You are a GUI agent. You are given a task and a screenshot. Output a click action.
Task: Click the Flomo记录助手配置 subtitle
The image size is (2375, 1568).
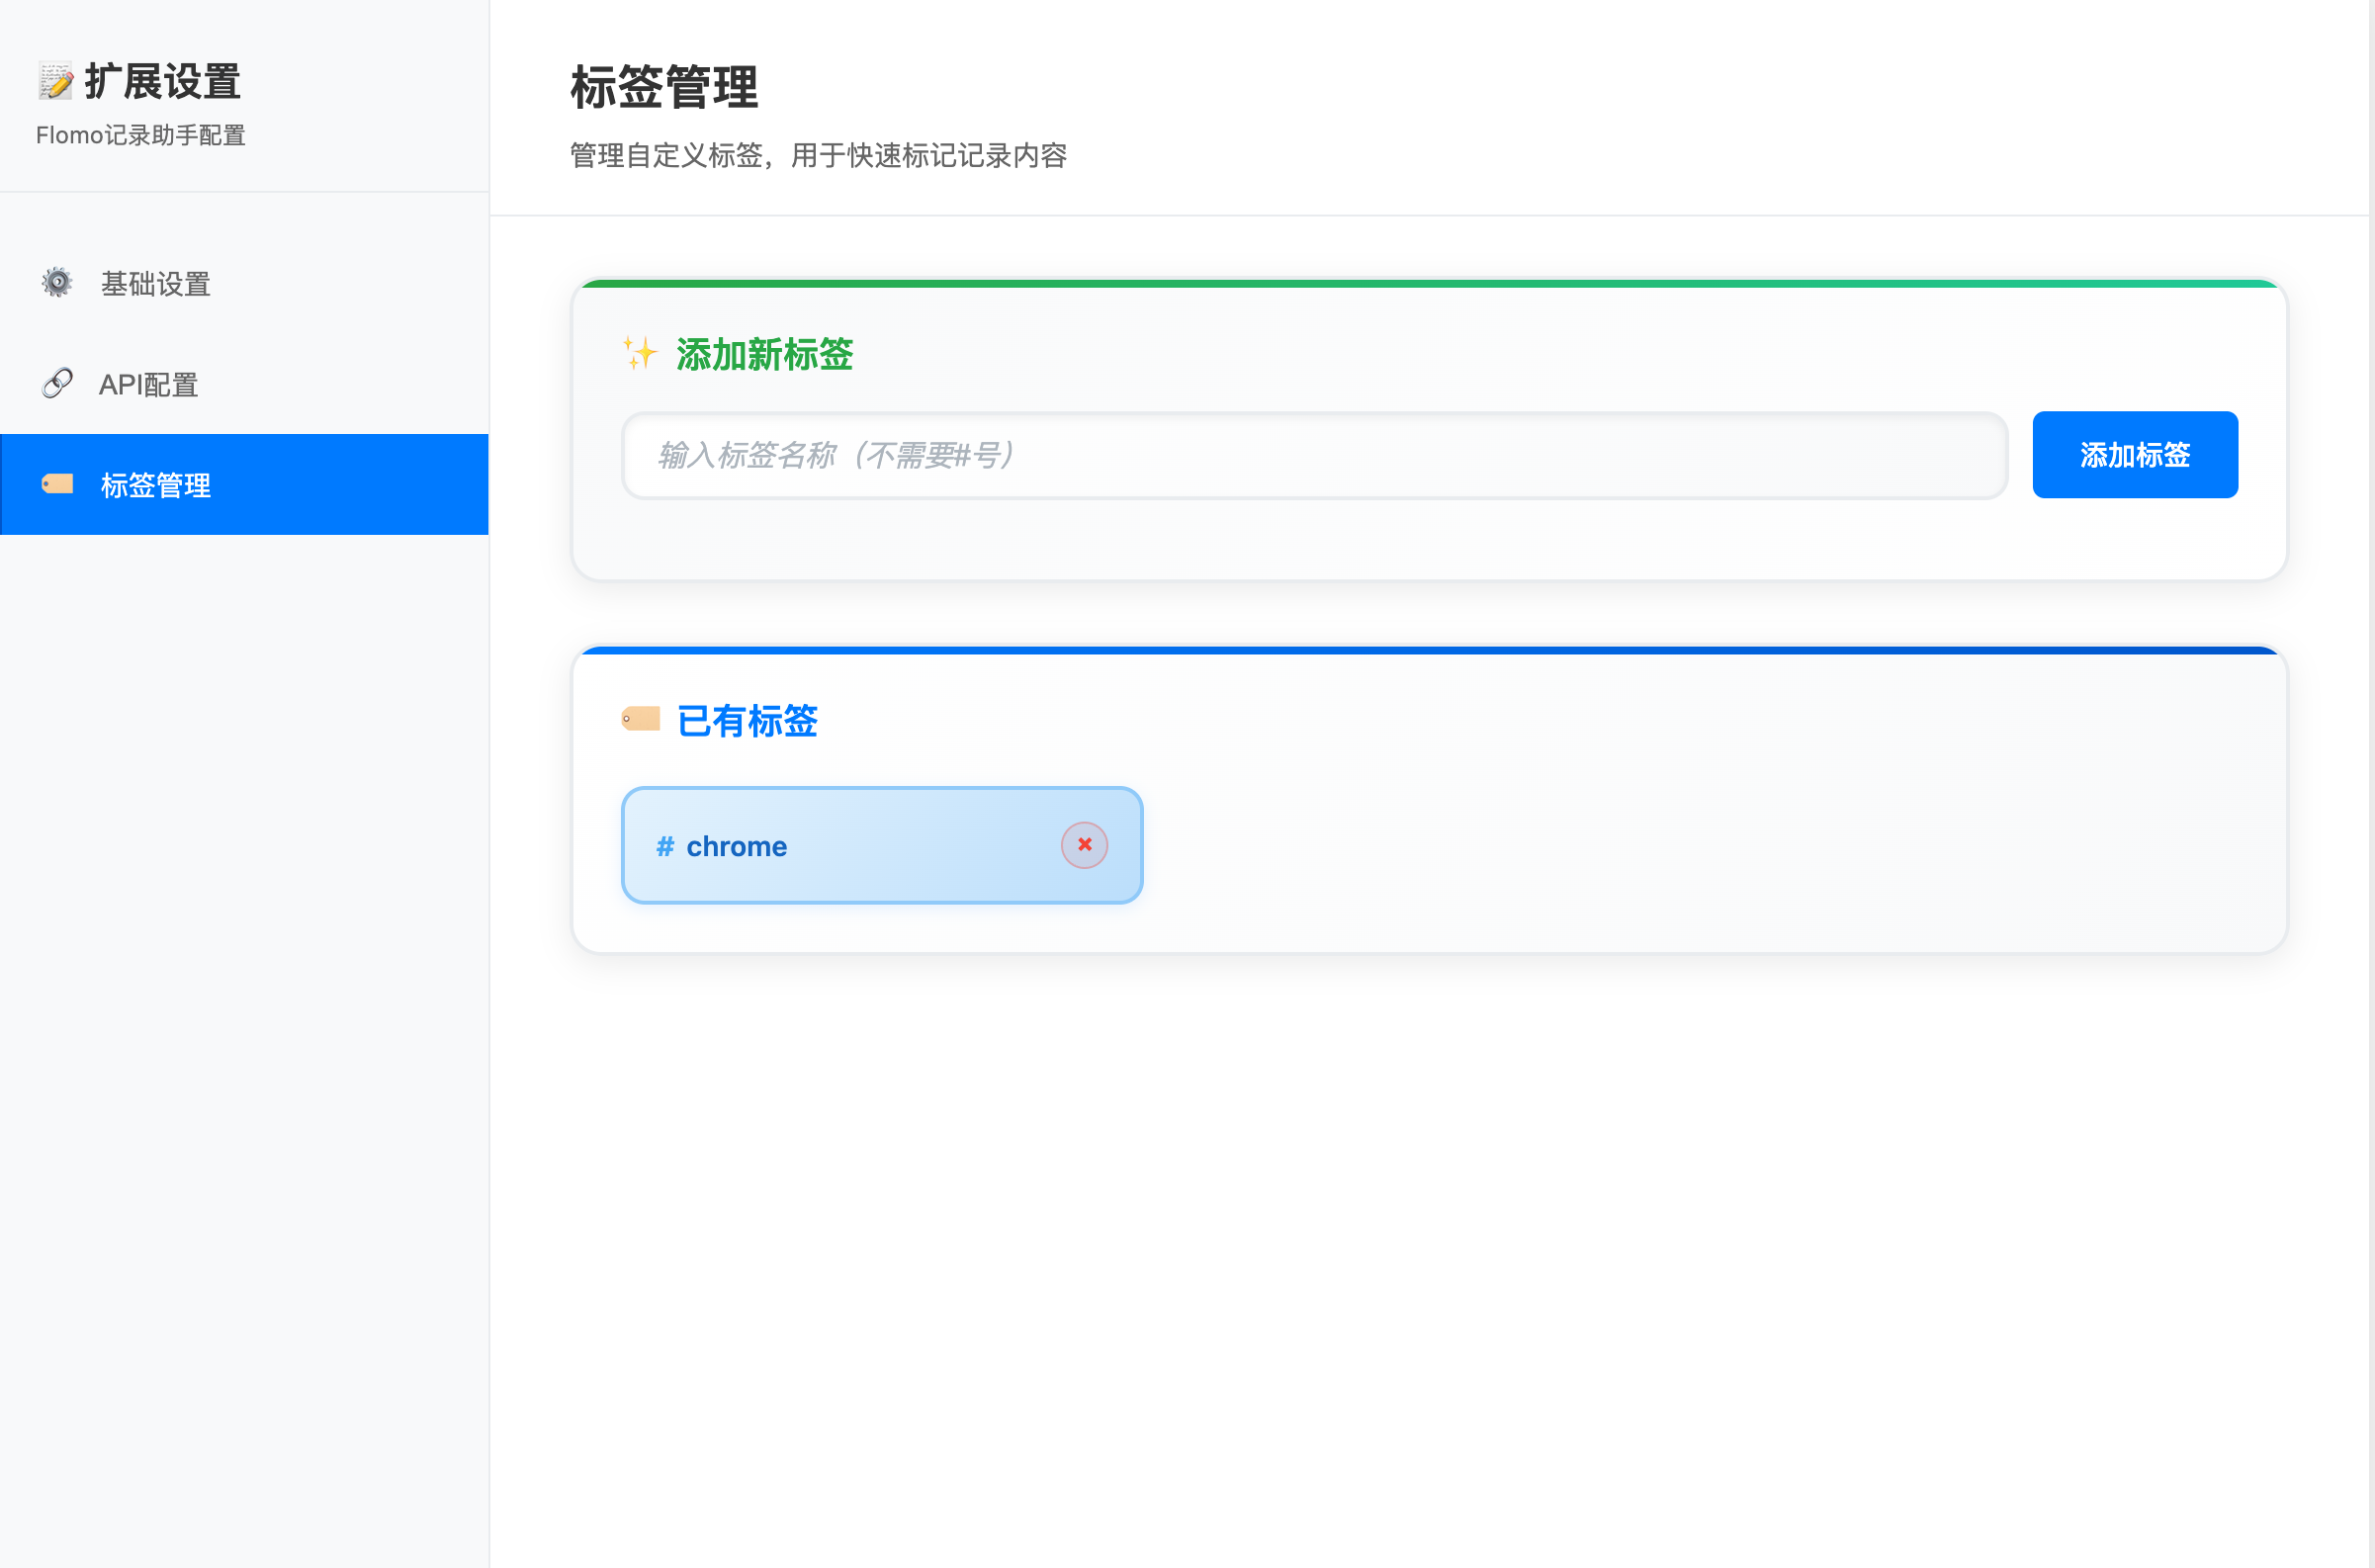pyautogui.click(x=141, y=135)
